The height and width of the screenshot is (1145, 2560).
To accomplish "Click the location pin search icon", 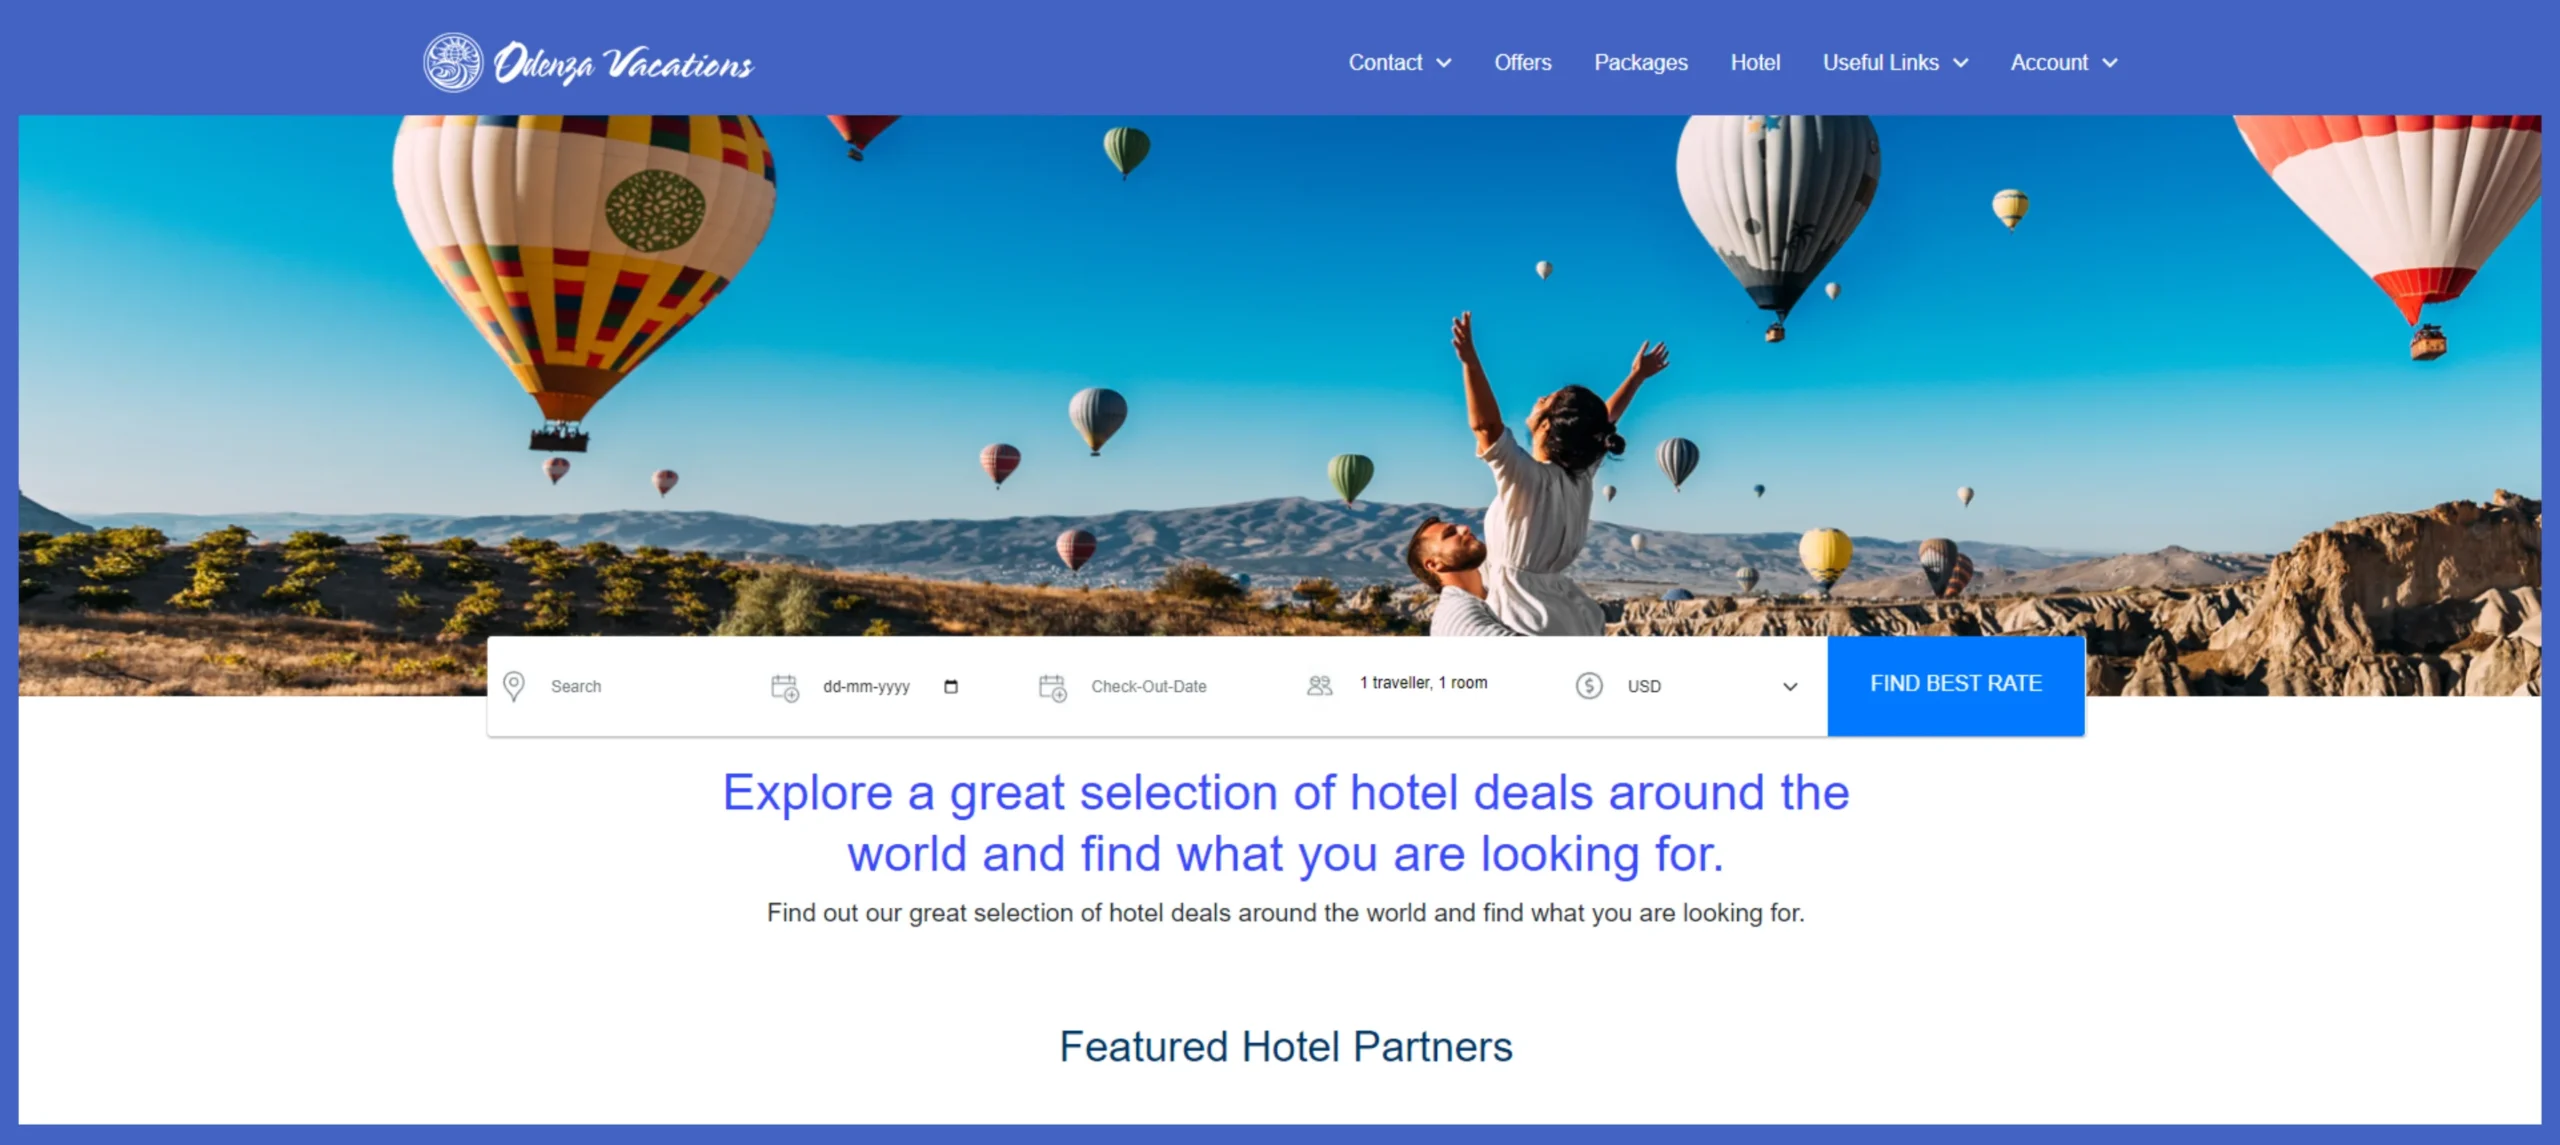I will 514,686.
